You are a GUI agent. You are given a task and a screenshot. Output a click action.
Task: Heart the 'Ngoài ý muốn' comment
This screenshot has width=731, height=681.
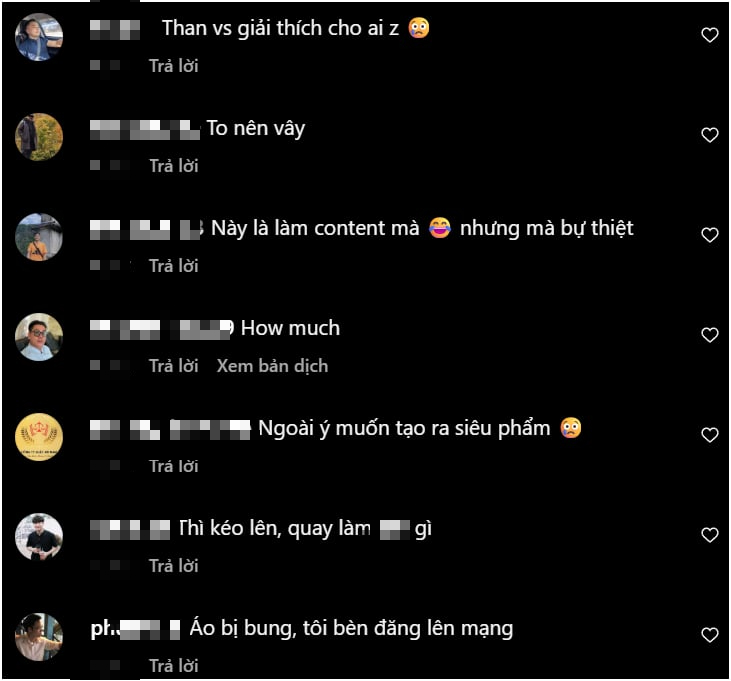point(710,435)
